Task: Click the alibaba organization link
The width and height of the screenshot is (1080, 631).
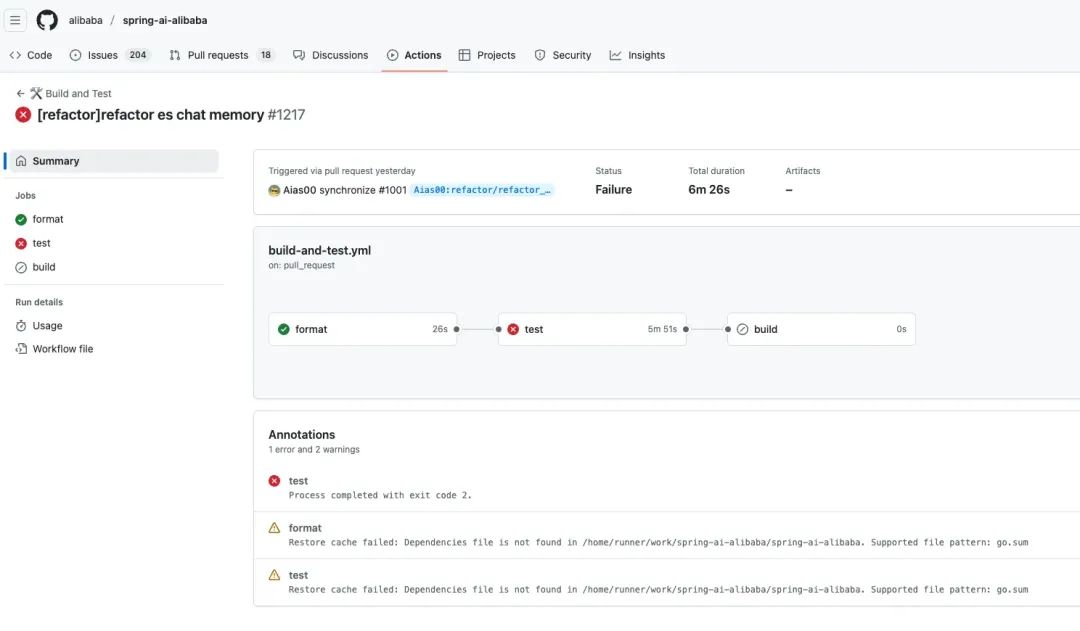Action: pos(86,20)
